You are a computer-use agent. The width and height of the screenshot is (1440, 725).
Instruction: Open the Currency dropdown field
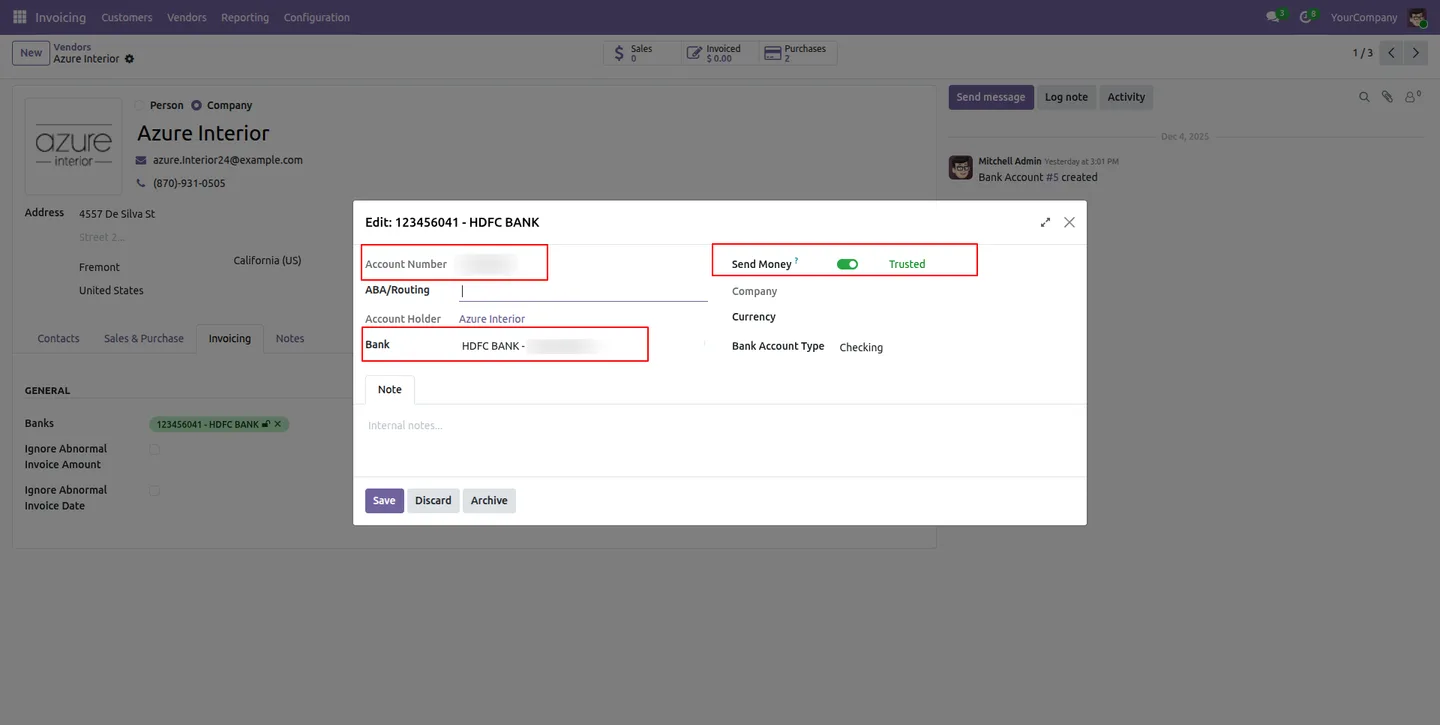pos(956,317)
